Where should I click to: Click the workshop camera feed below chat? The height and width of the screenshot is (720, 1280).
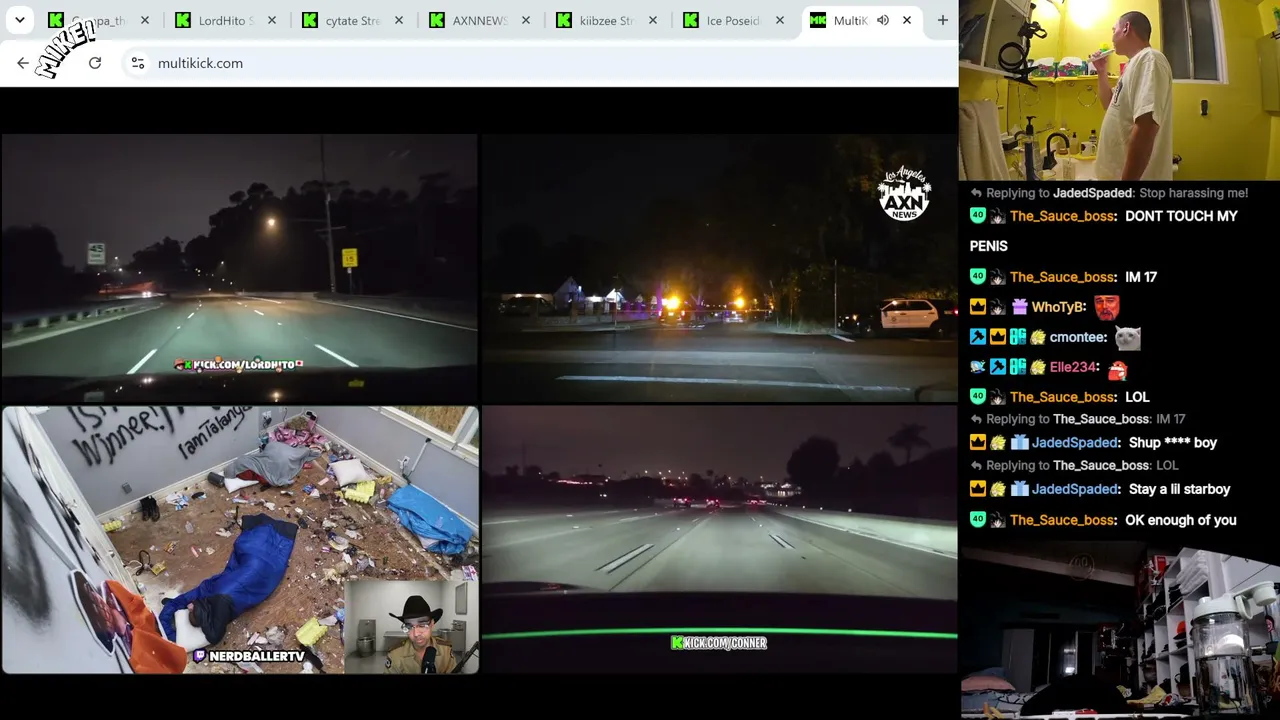(x=1119, y=630)
